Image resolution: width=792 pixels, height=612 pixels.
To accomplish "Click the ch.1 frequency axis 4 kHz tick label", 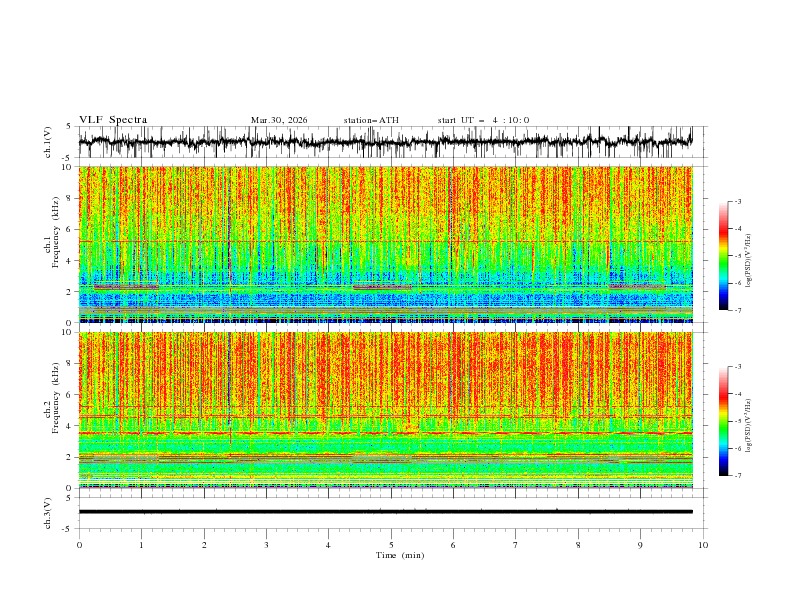I will [x=69, y=261].
